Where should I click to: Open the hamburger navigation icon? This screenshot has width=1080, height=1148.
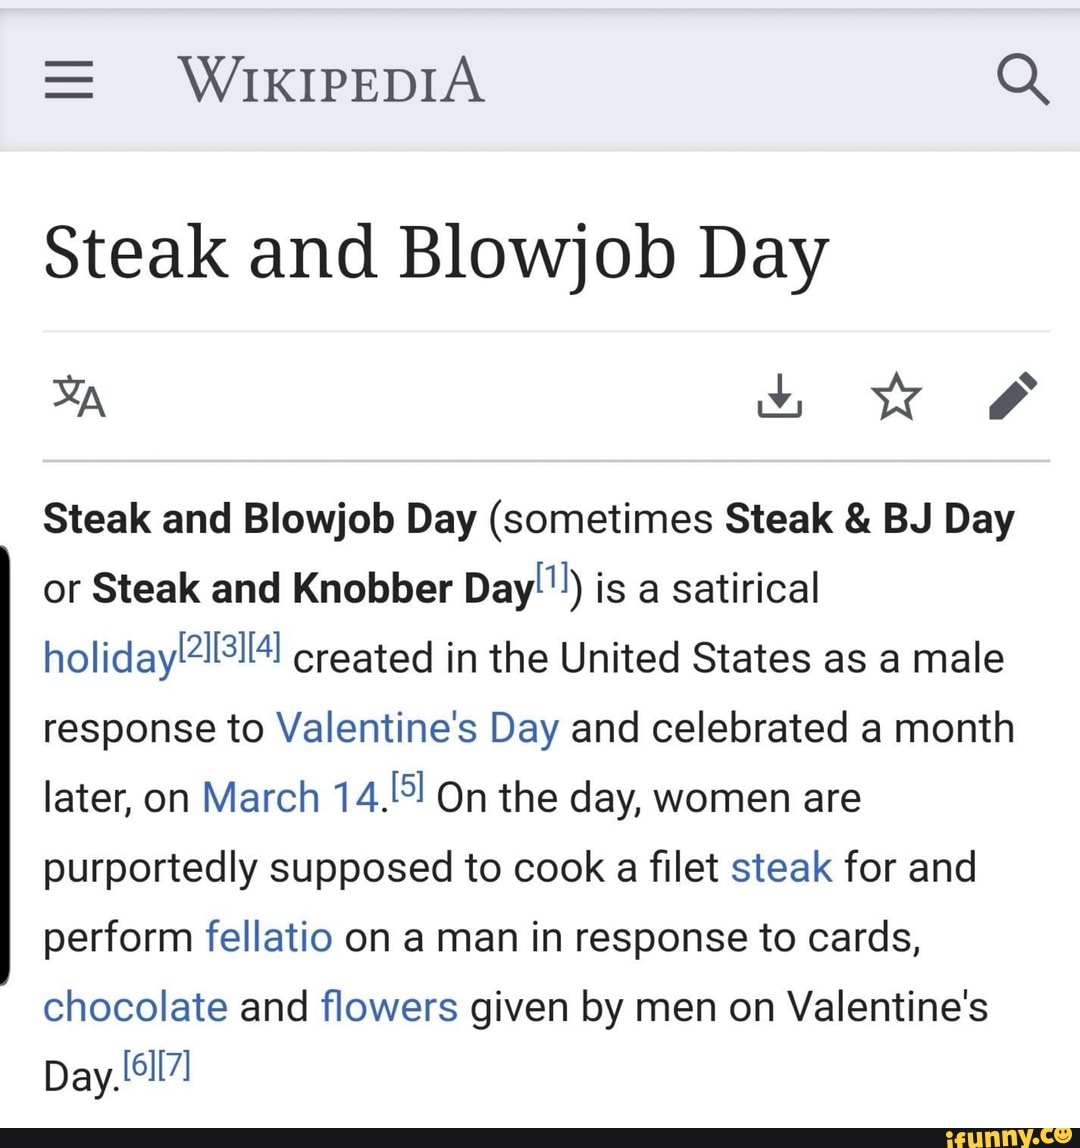click(68, 81)
